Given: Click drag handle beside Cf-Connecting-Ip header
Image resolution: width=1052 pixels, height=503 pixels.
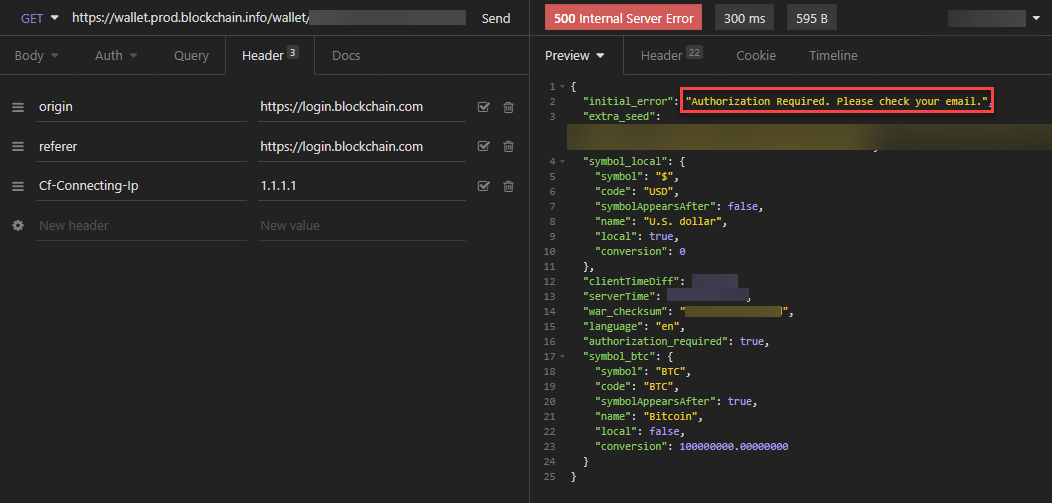Looking at the screenshot, I should point(17,186).
